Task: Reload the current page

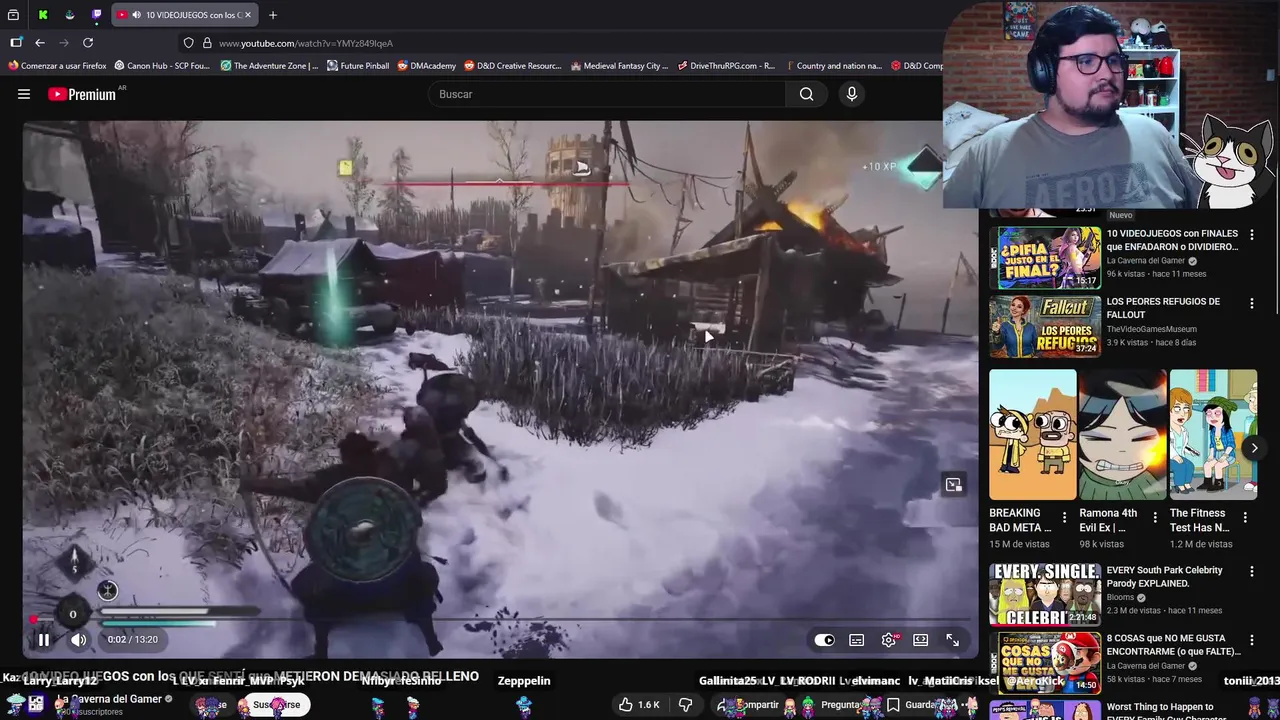Action: [x=88, y=43]
